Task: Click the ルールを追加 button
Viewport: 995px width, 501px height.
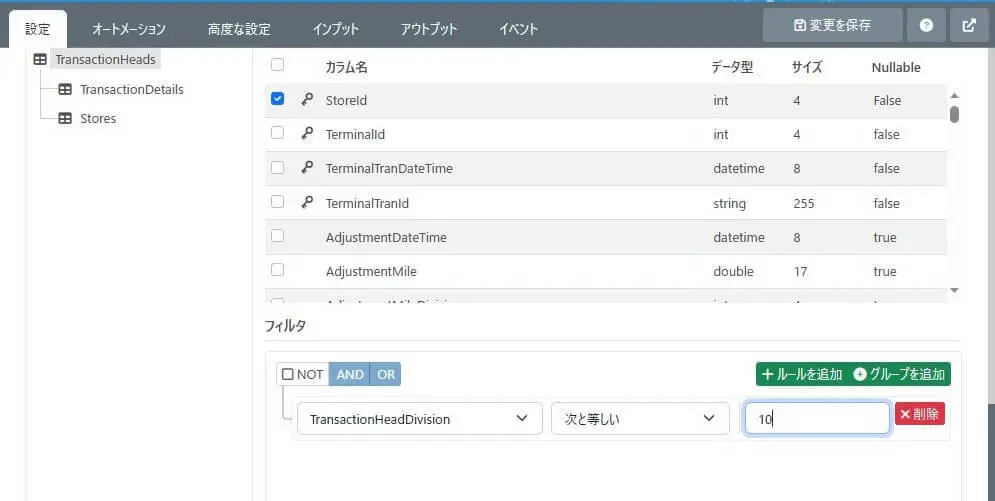Action: [802, 374]
